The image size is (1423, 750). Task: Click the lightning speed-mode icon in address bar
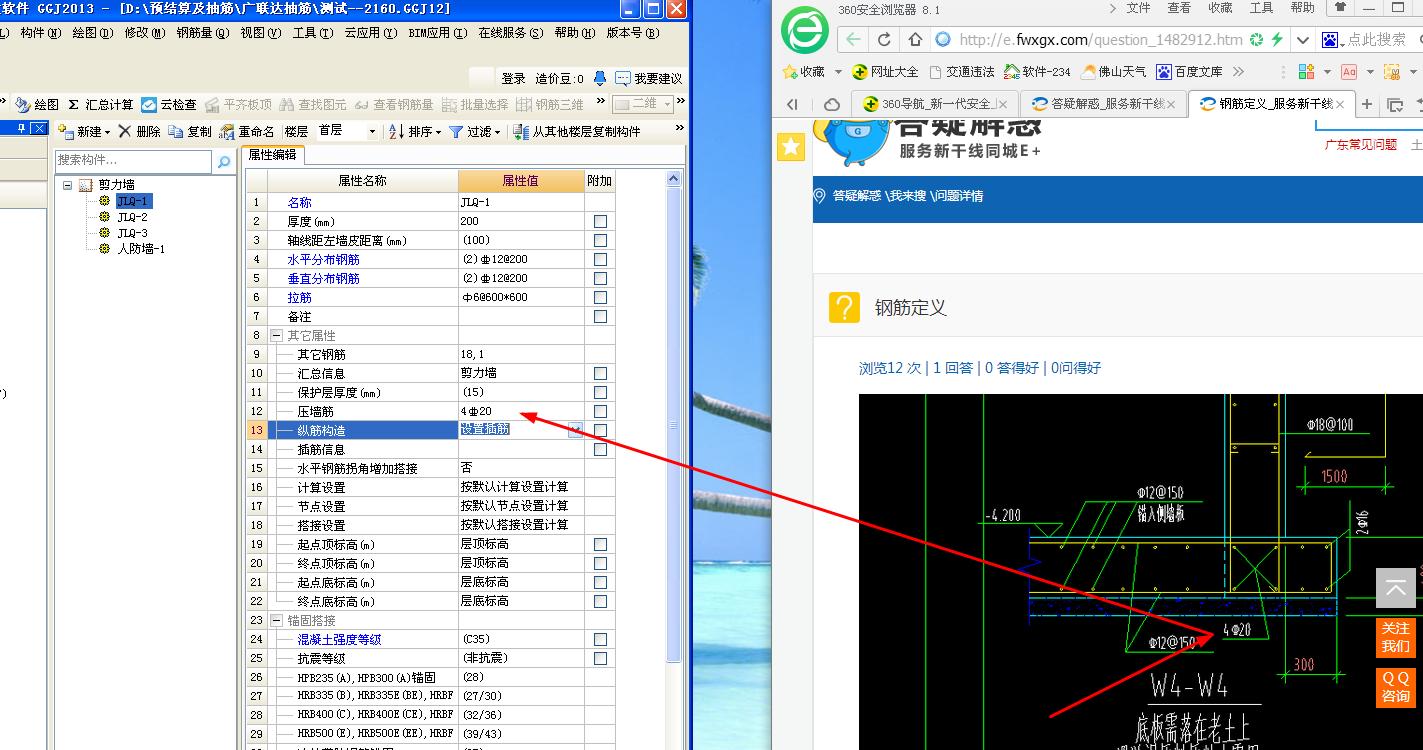(1276, 40)
